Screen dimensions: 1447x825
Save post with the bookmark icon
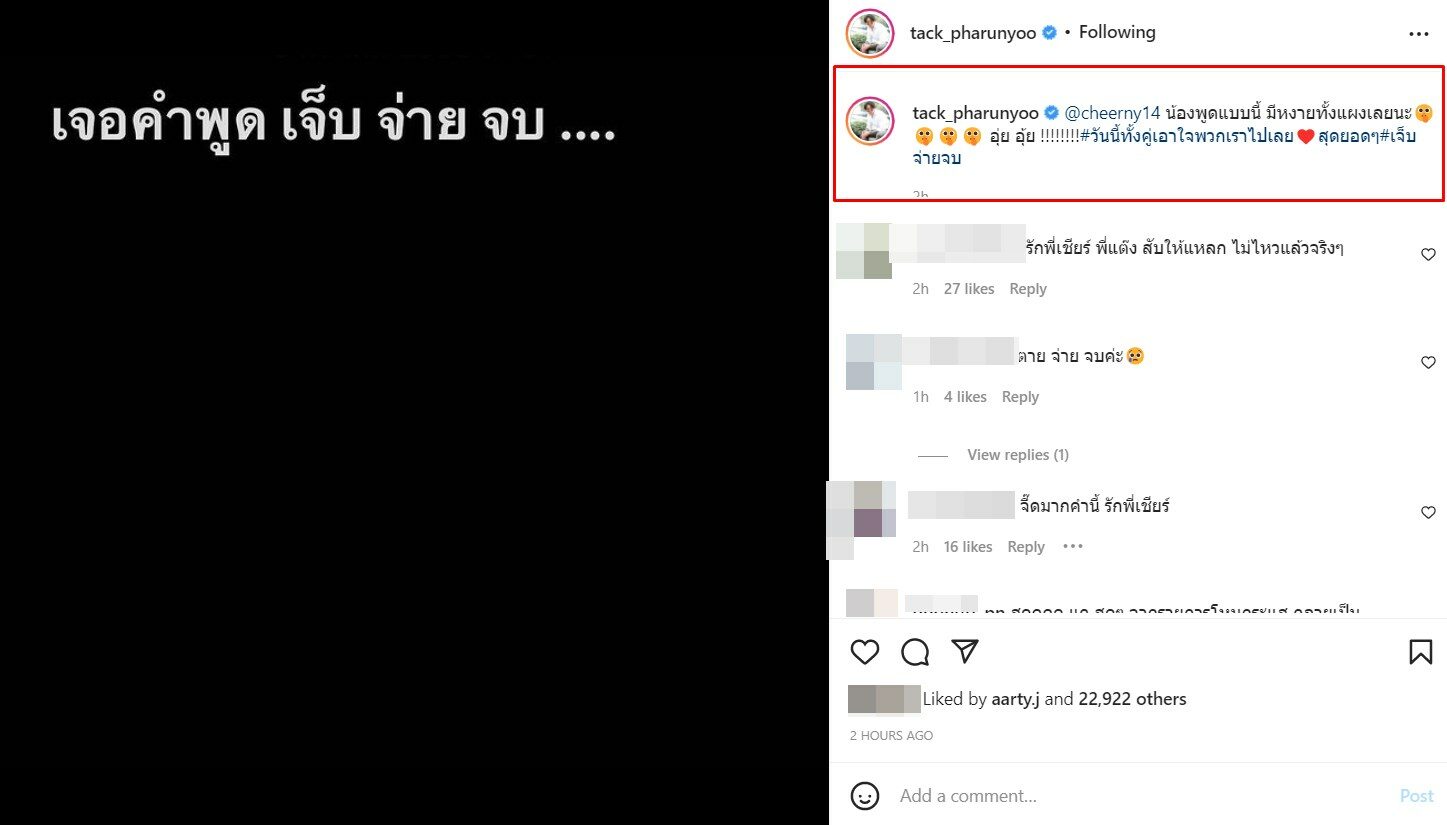1420,652
